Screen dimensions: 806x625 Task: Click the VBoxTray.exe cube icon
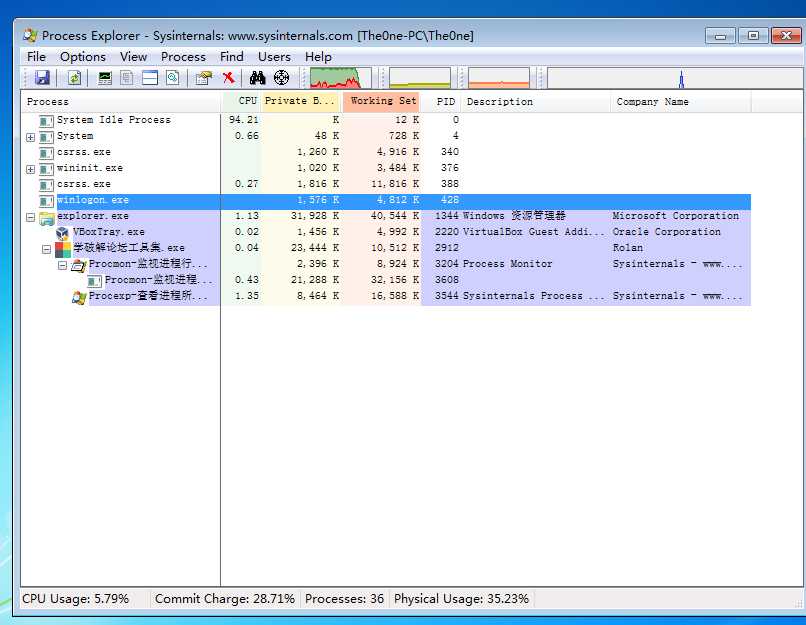62,233
